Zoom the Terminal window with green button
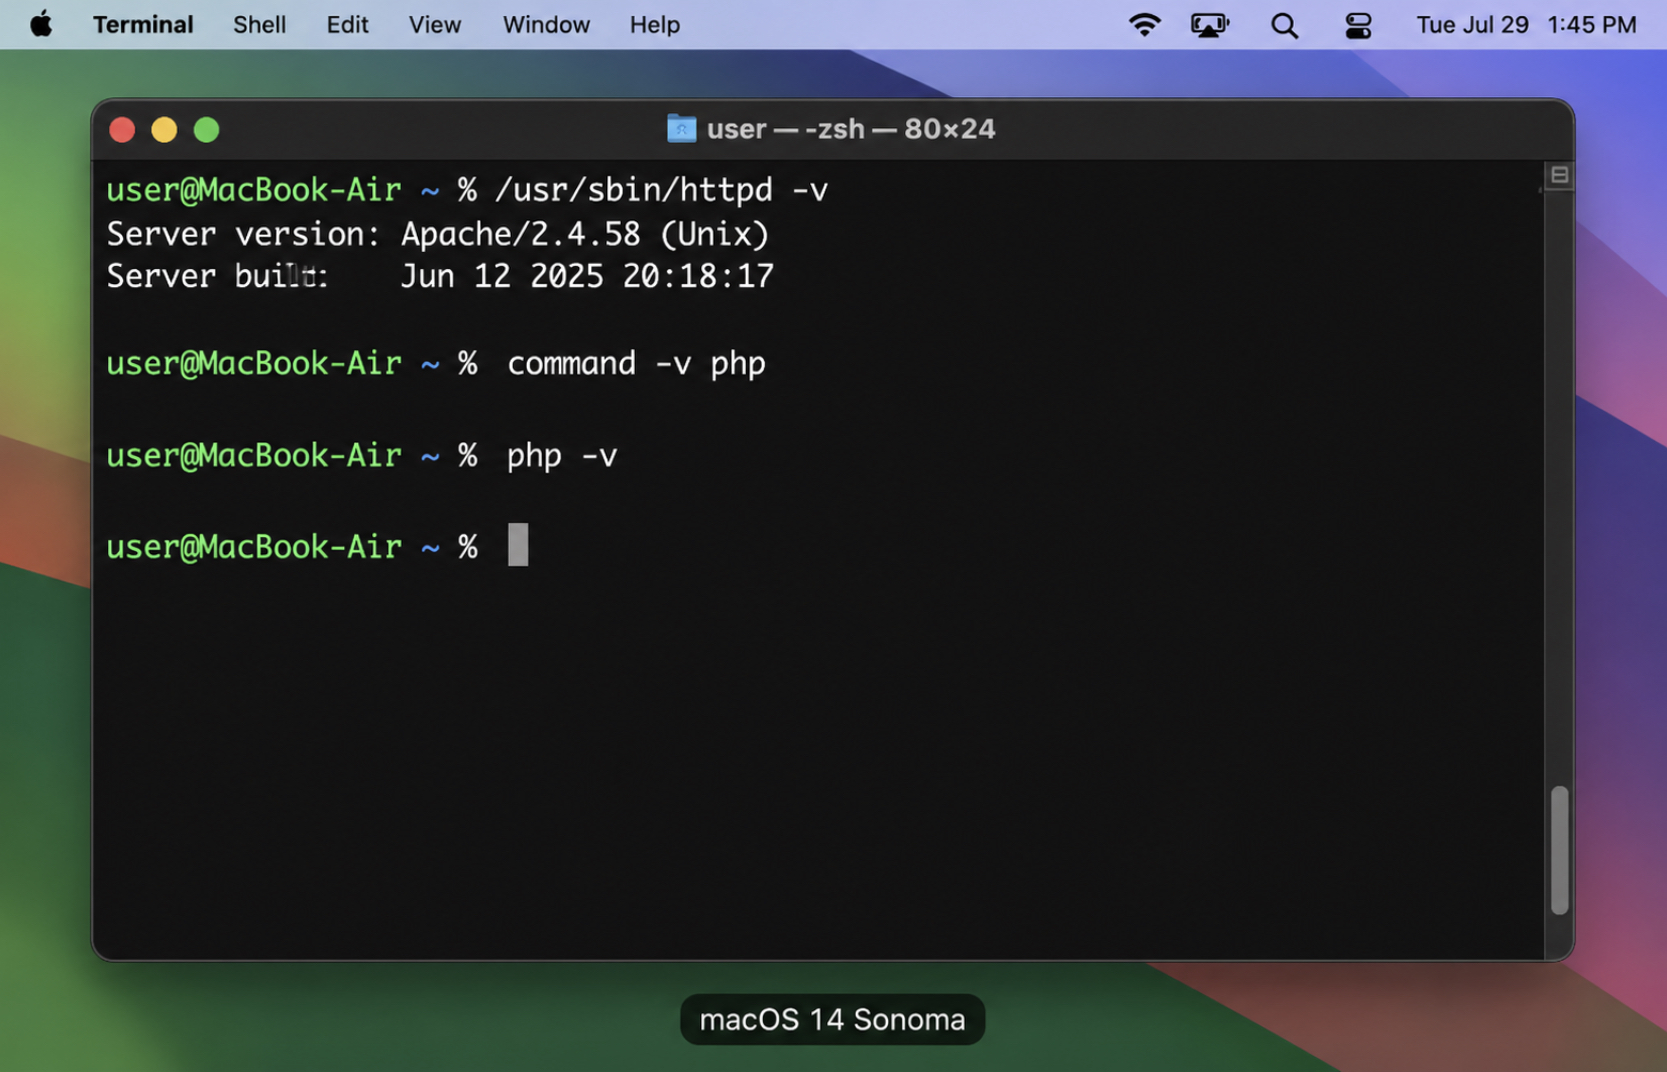This screenshot has height=1072, width=1667. tap(206, 130)
